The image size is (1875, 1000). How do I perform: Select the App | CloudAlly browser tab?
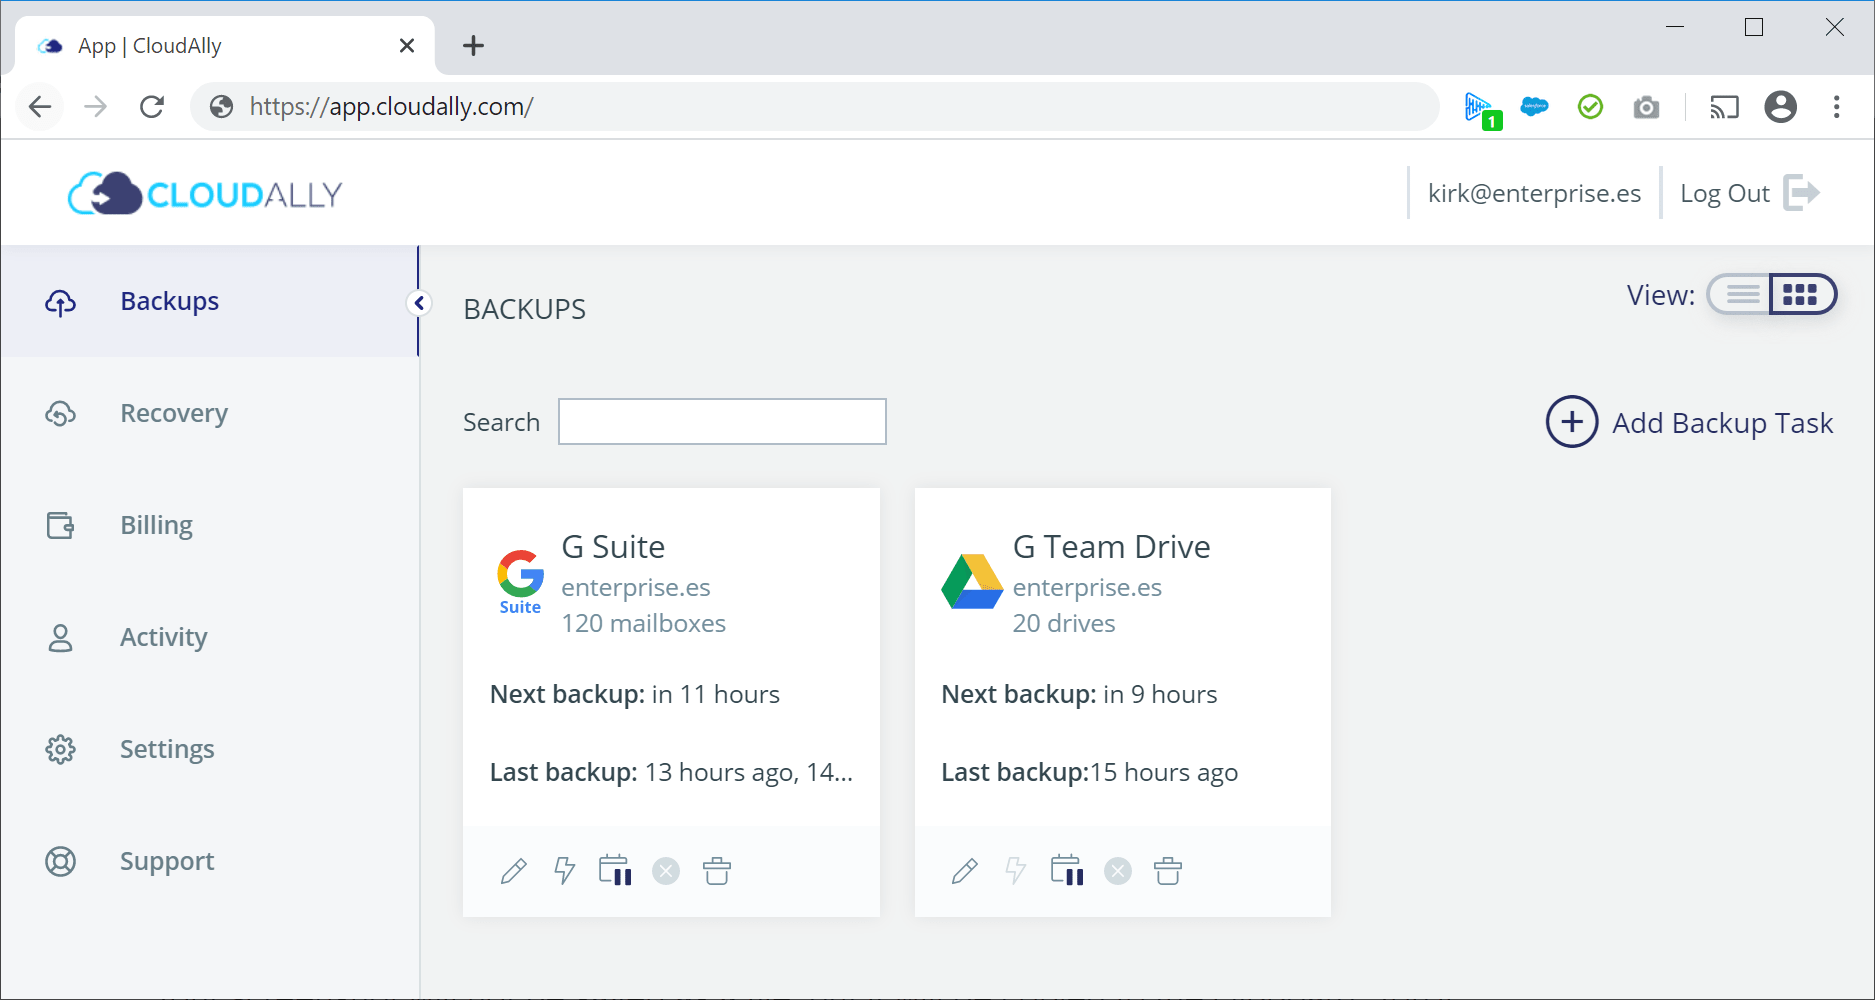click(225, 46)
